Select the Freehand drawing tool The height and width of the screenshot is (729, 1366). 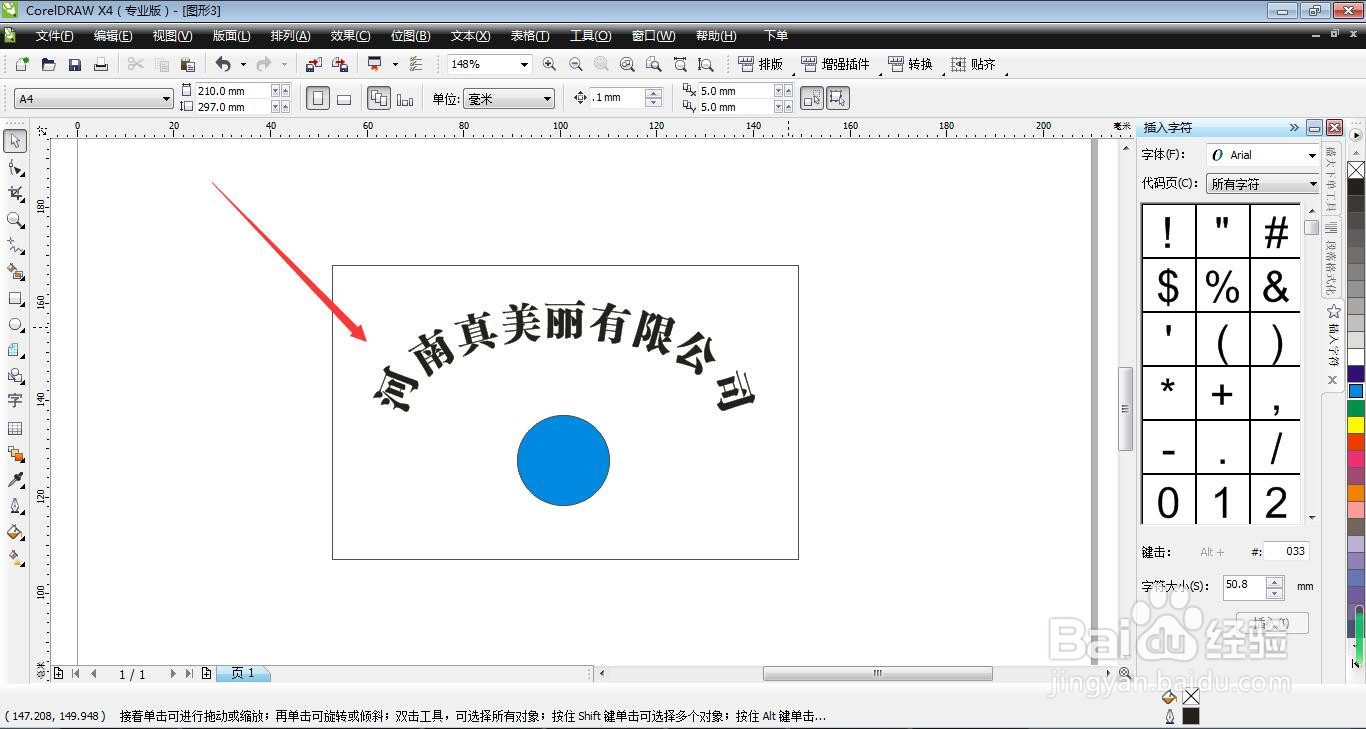pyautogui.click(x=15, y=245)
